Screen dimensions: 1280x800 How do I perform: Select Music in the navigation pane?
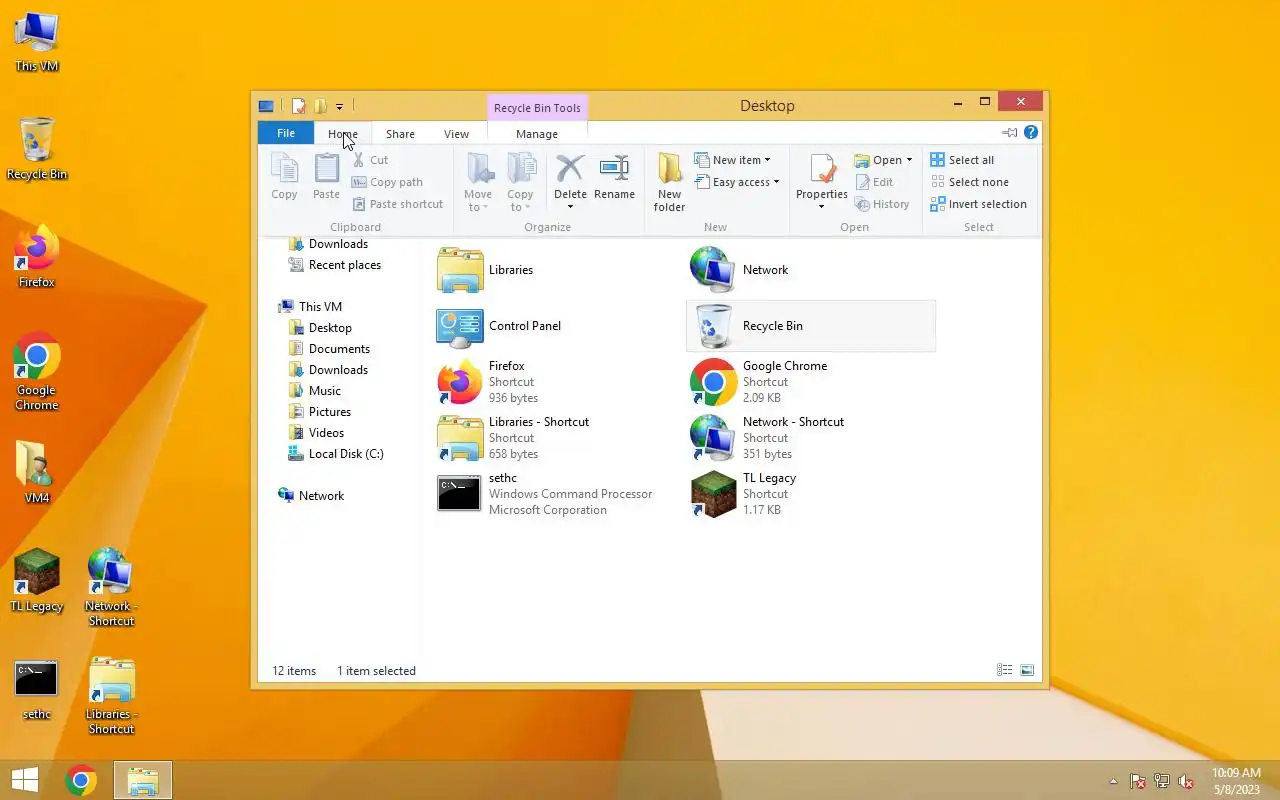(x=315, y=391)
